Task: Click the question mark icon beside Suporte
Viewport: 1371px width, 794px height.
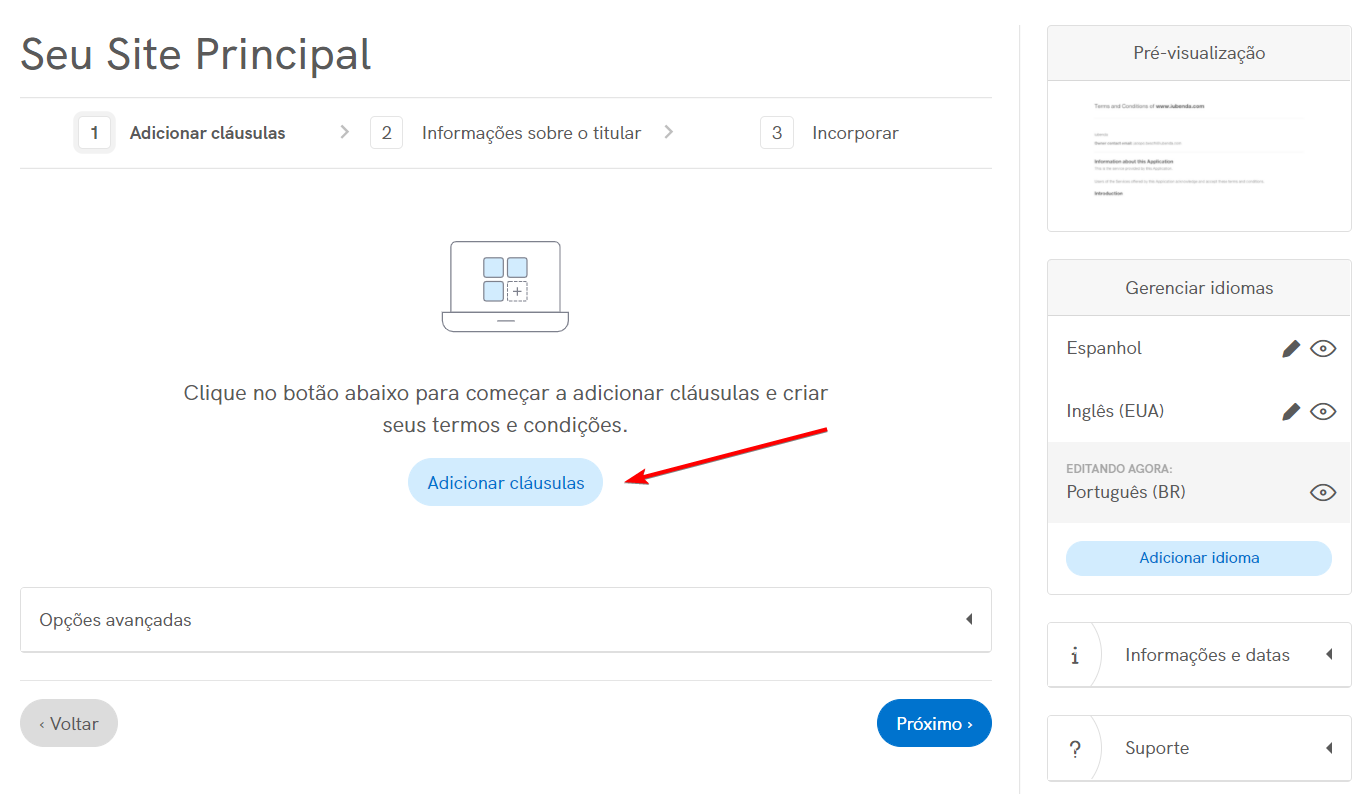Action: click(x=1075, y=749)
